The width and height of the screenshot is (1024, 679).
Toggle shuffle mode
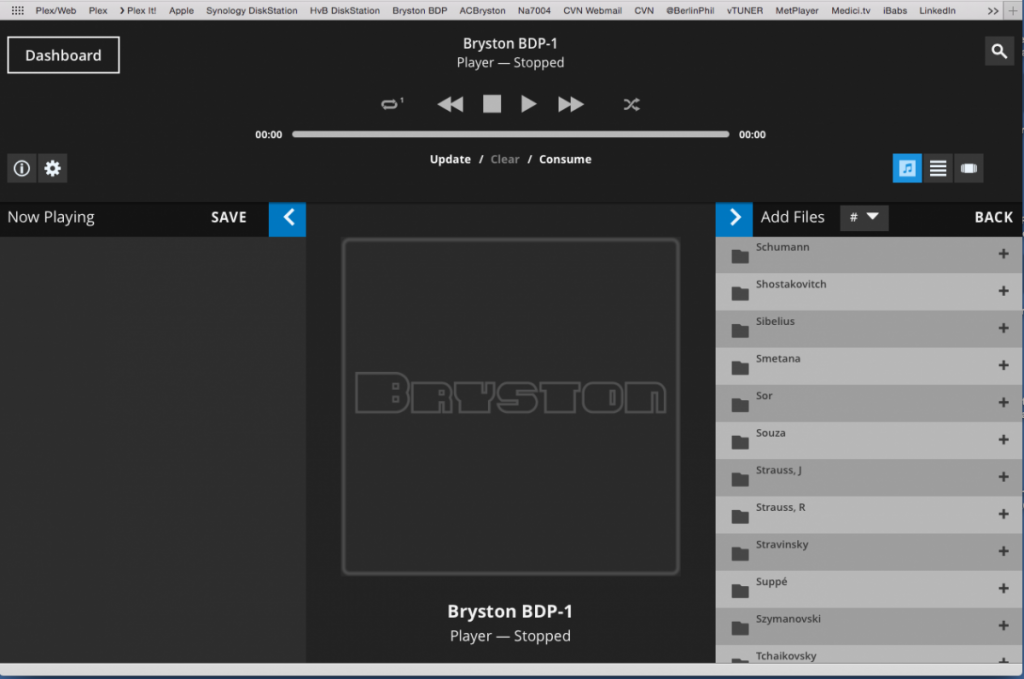click(632, 104)
